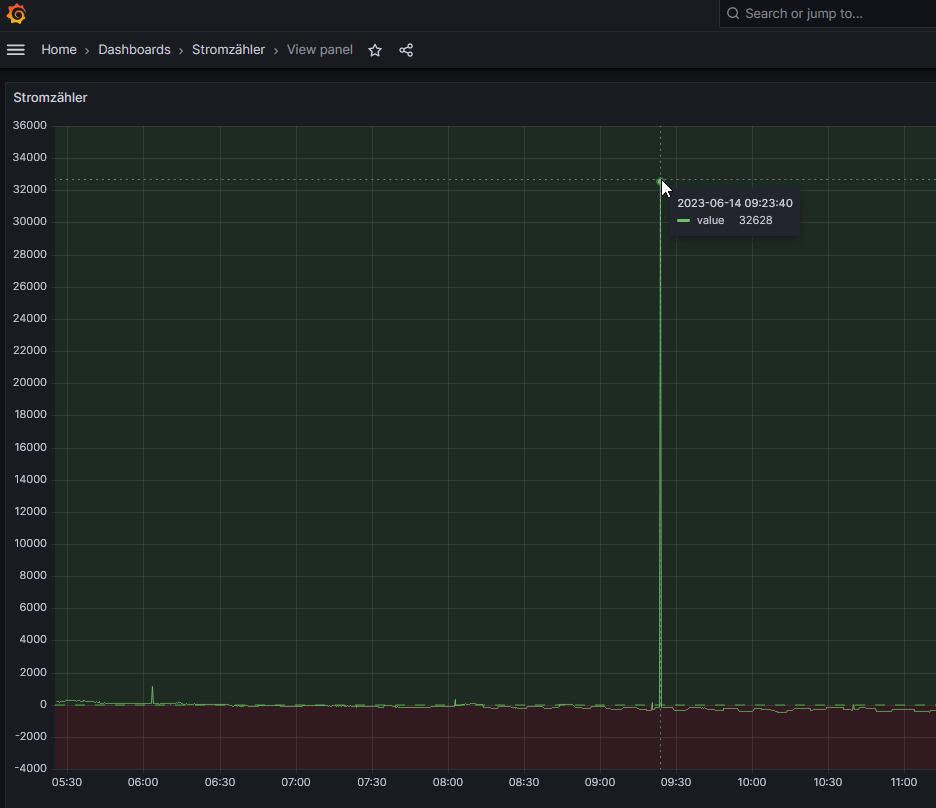Click the tooltip timestamp 2023-06-14 09:23:40

pyautogui.click(x=735, y=203)
